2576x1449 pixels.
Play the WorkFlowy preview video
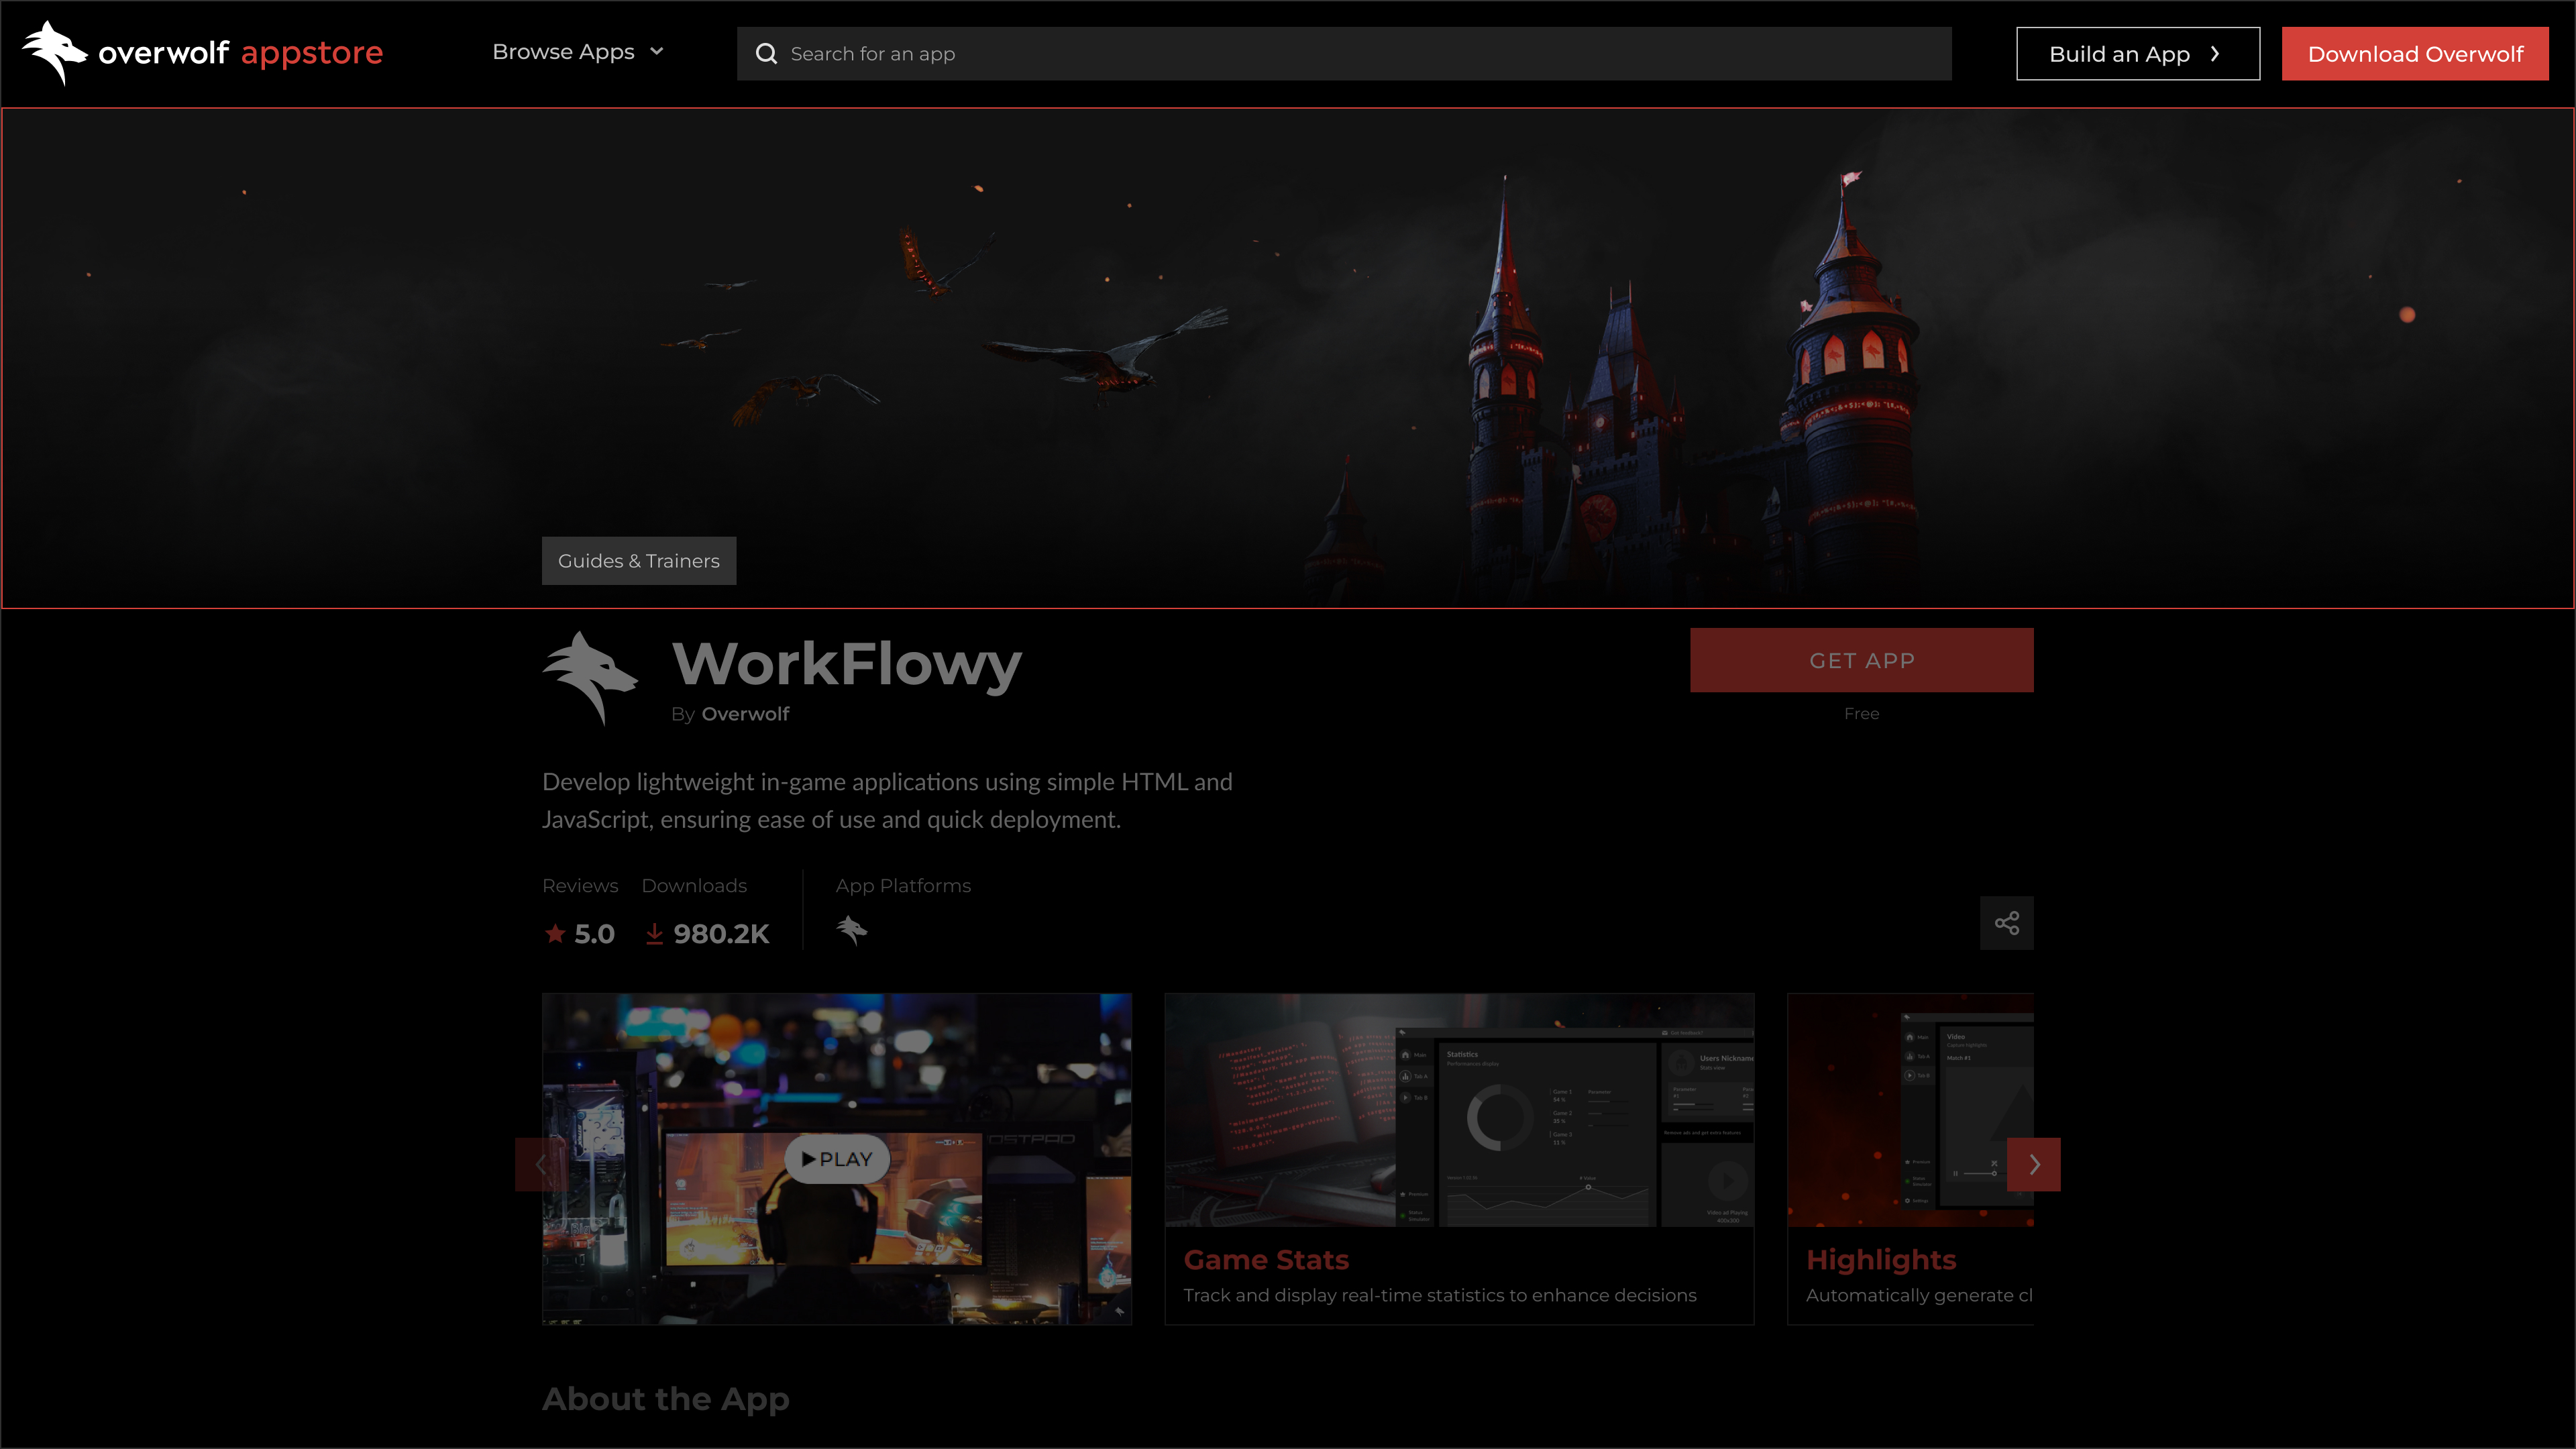coord(837,1159)
